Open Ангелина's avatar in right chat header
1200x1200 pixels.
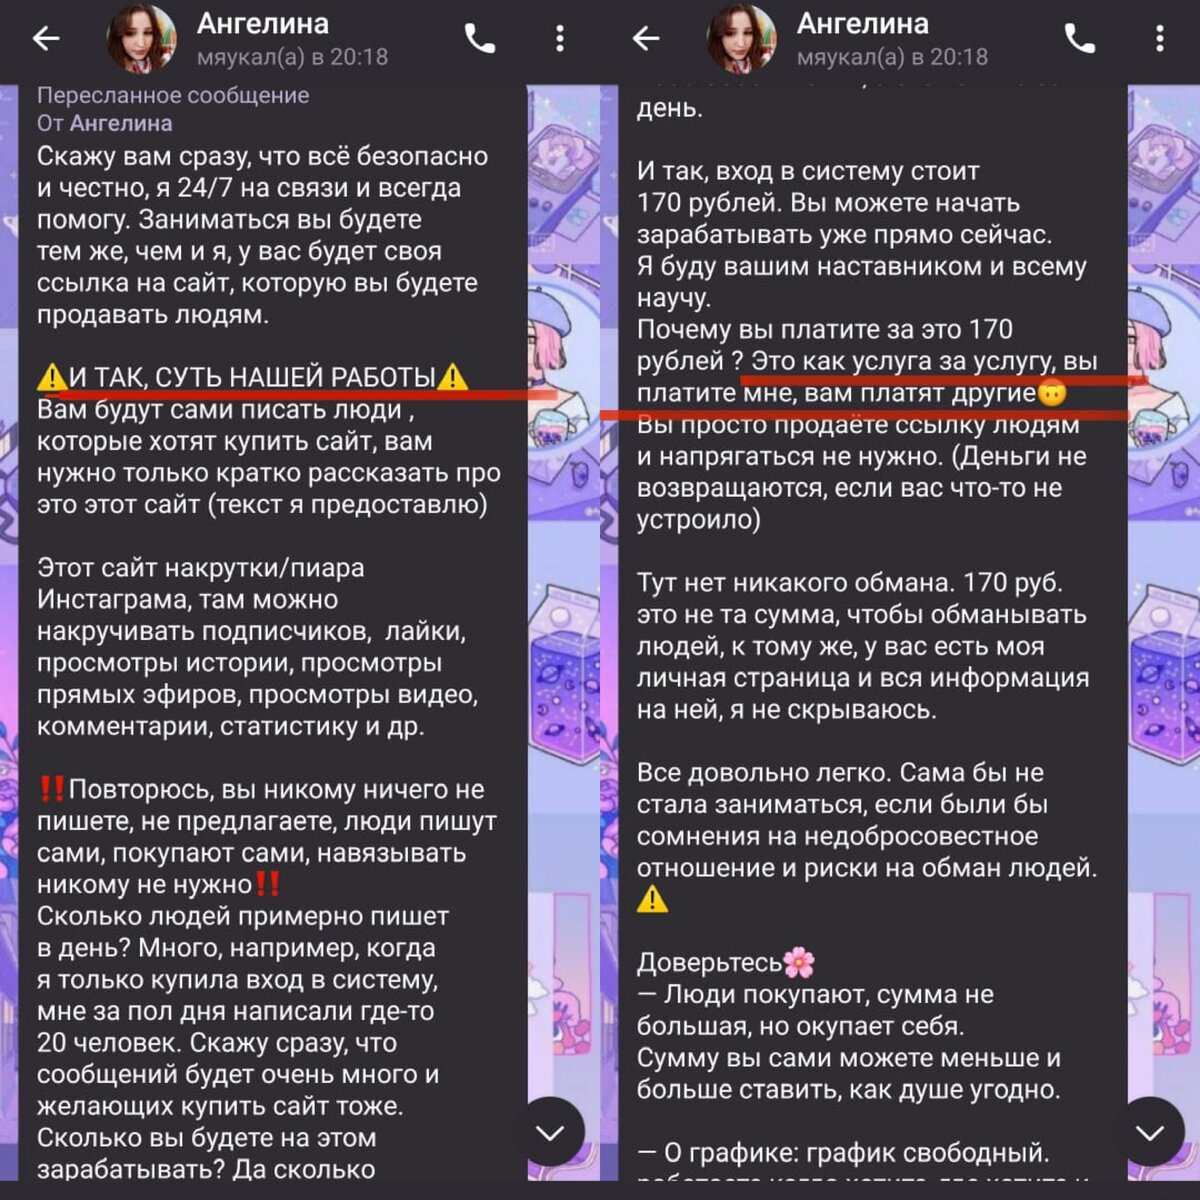(742, 40)
